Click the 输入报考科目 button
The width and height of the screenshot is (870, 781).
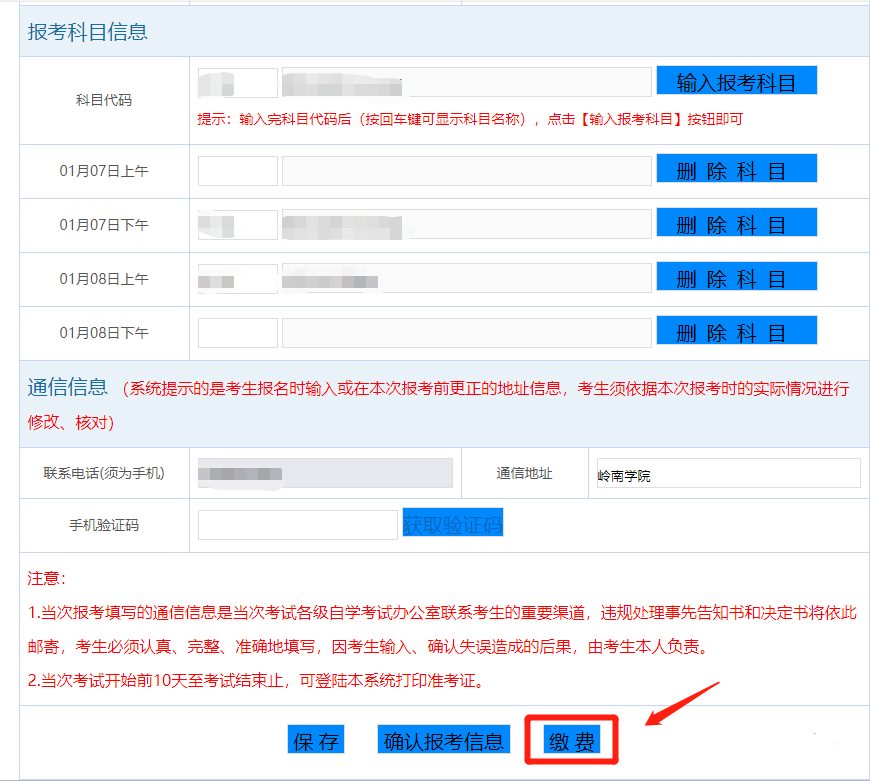coord(736,81)
